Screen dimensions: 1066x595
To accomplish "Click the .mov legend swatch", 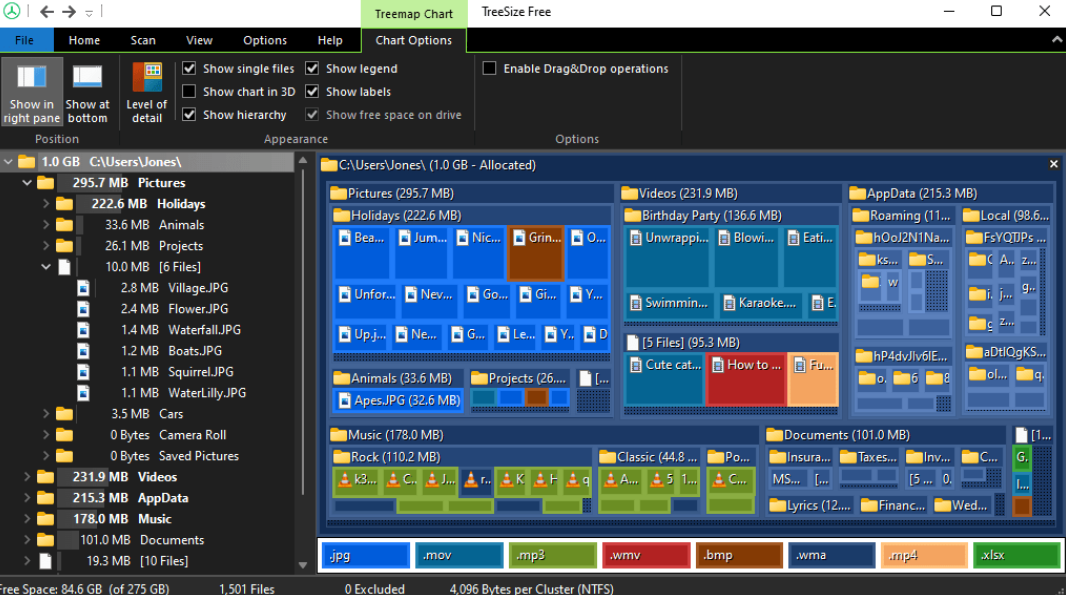I will (x=459, y=556).
